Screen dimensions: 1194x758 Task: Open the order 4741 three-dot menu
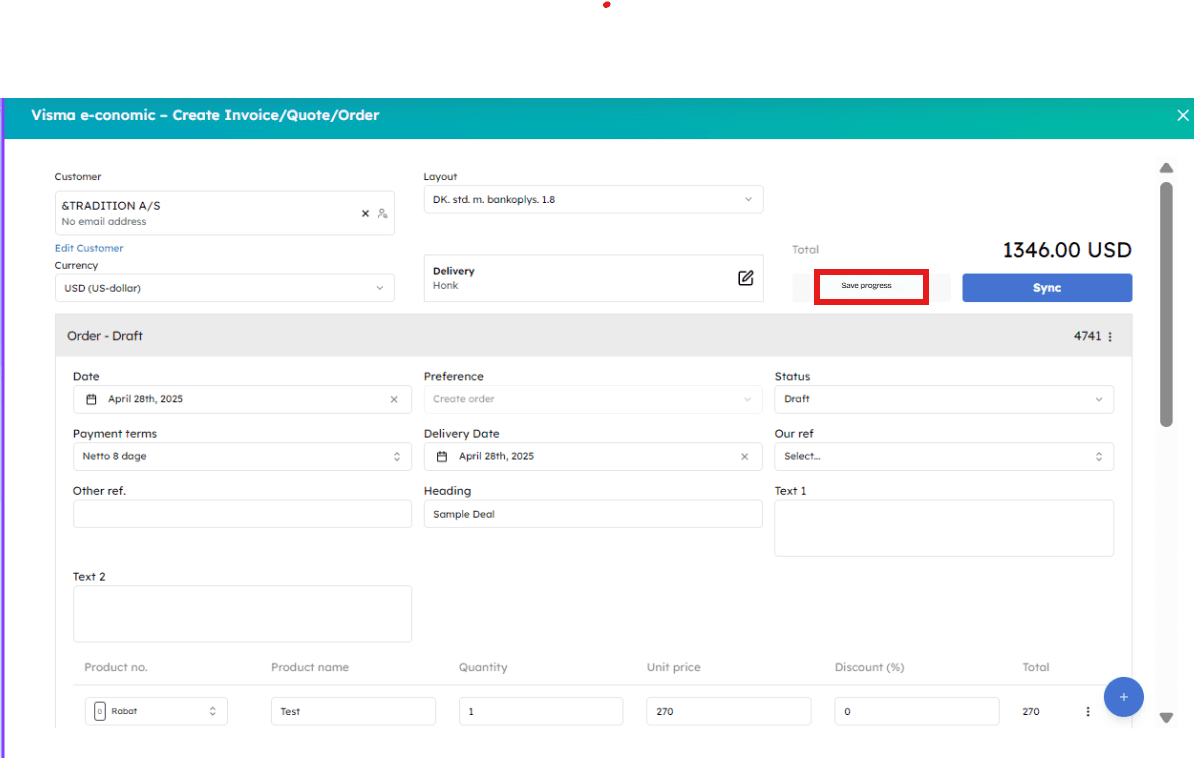click(1109, 337)
